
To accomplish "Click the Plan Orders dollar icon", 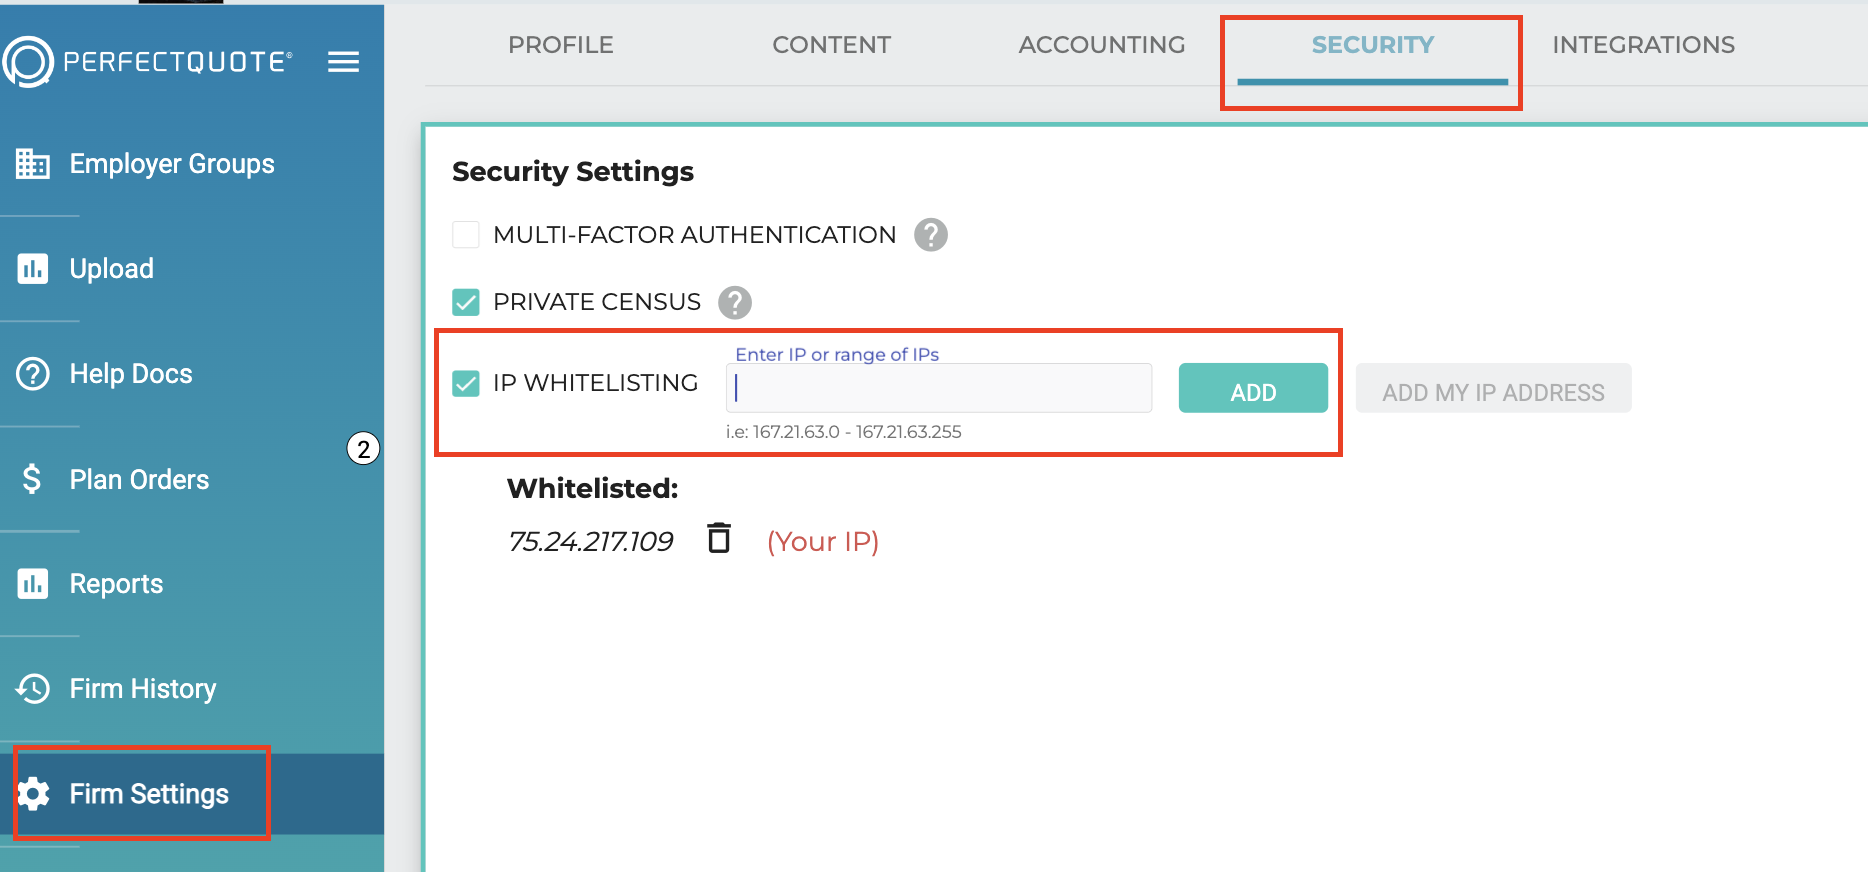I will click(32, 479).
